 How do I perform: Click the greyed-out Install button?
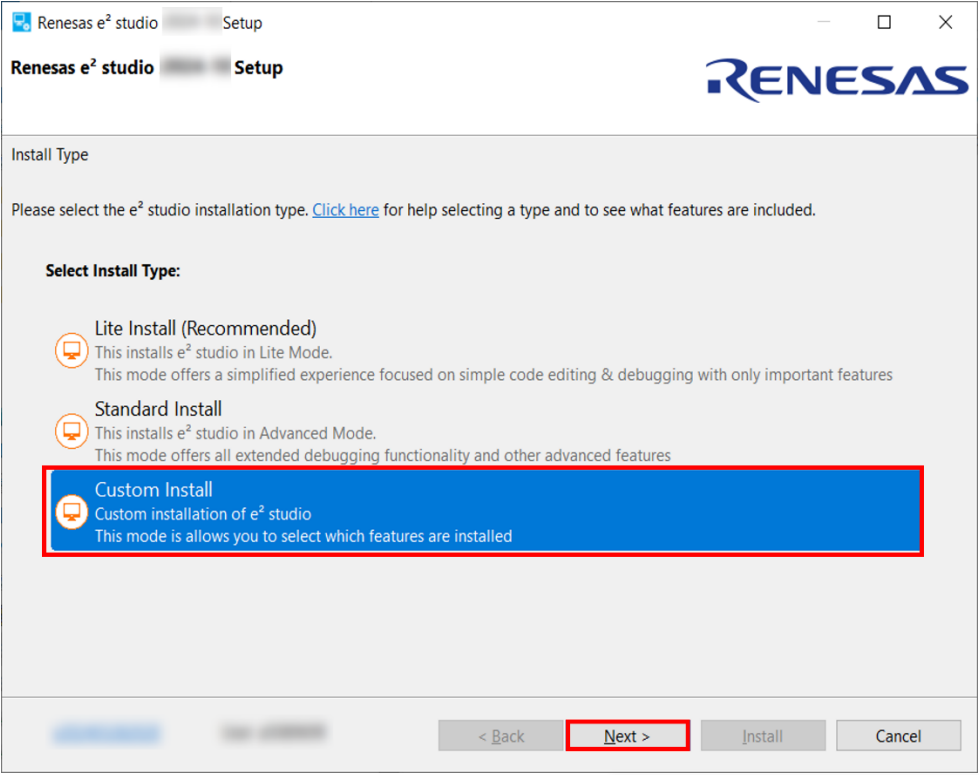[762, 736]
